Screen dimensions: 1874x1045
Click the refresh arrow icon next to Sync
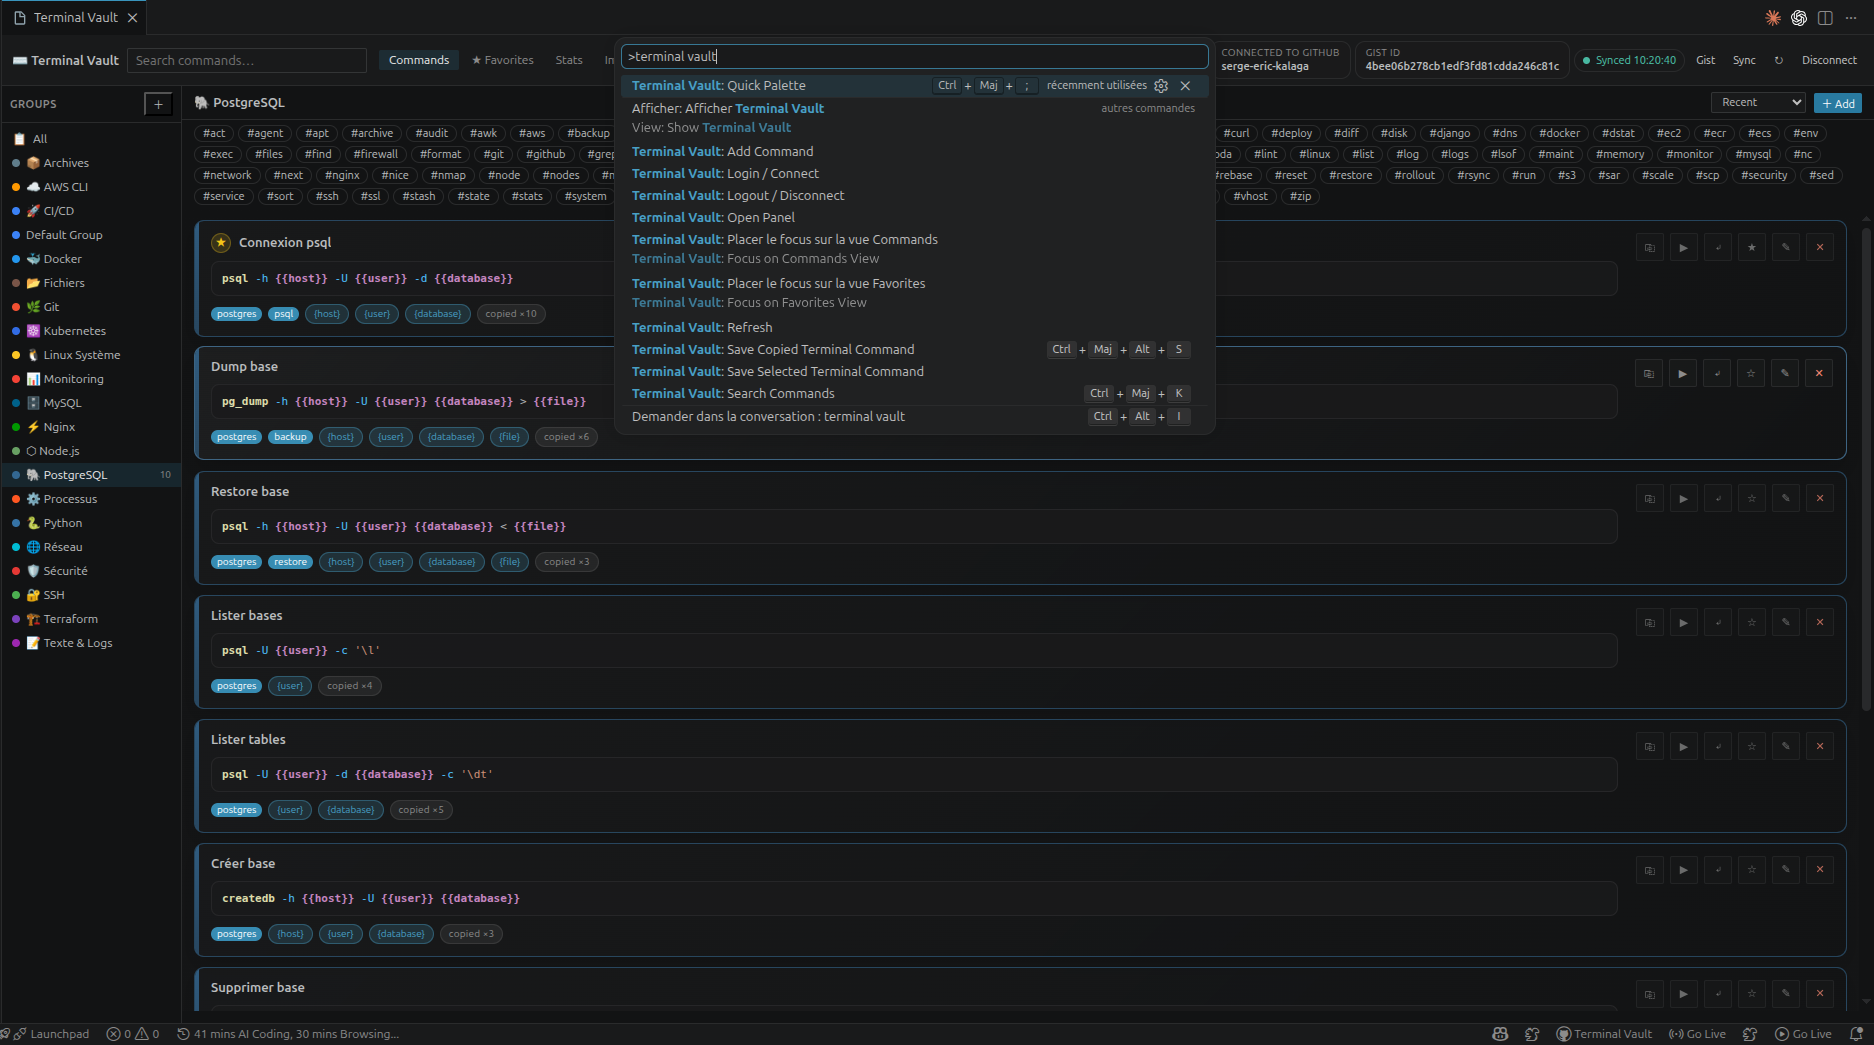1779,60
